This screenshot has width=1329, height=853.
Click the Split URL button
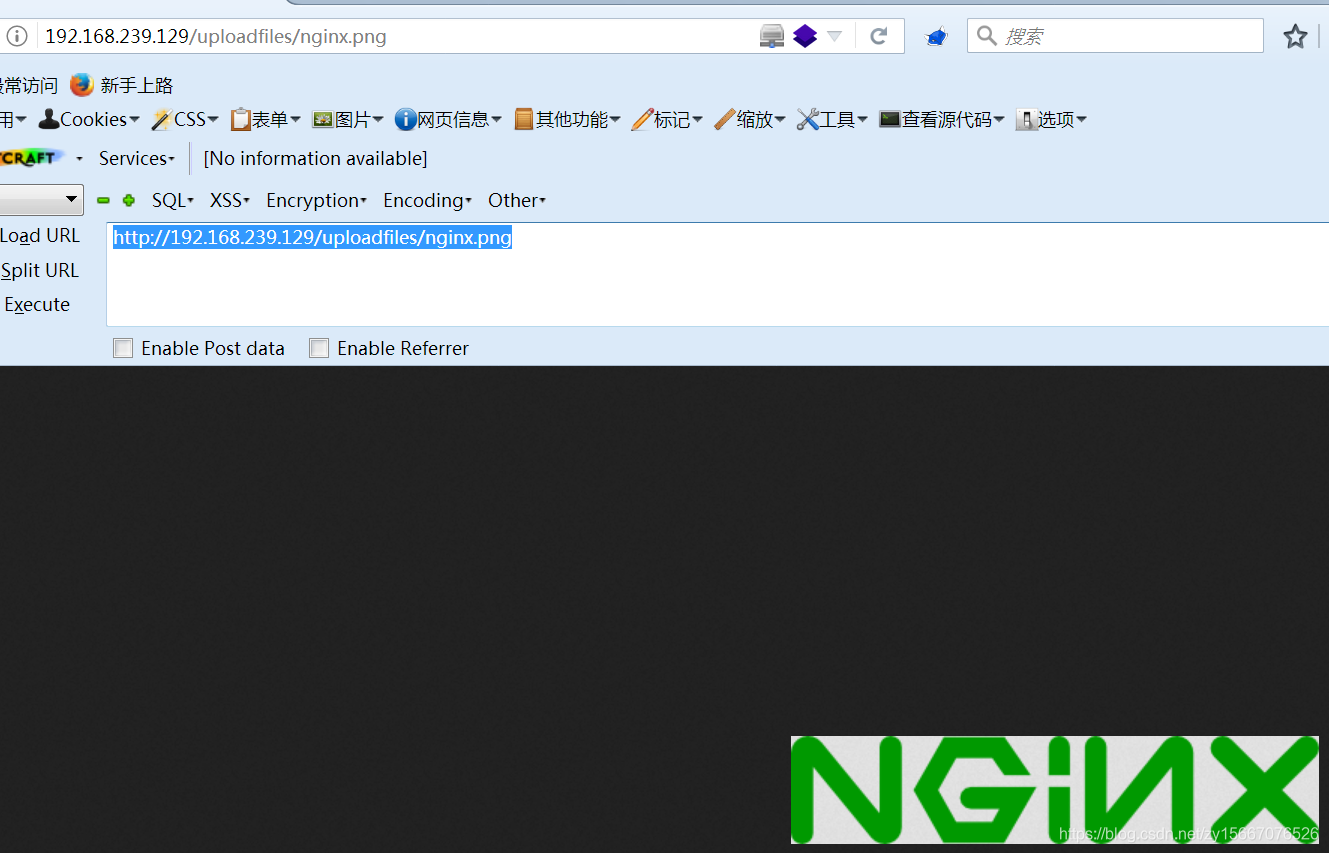tap(40, 270)
